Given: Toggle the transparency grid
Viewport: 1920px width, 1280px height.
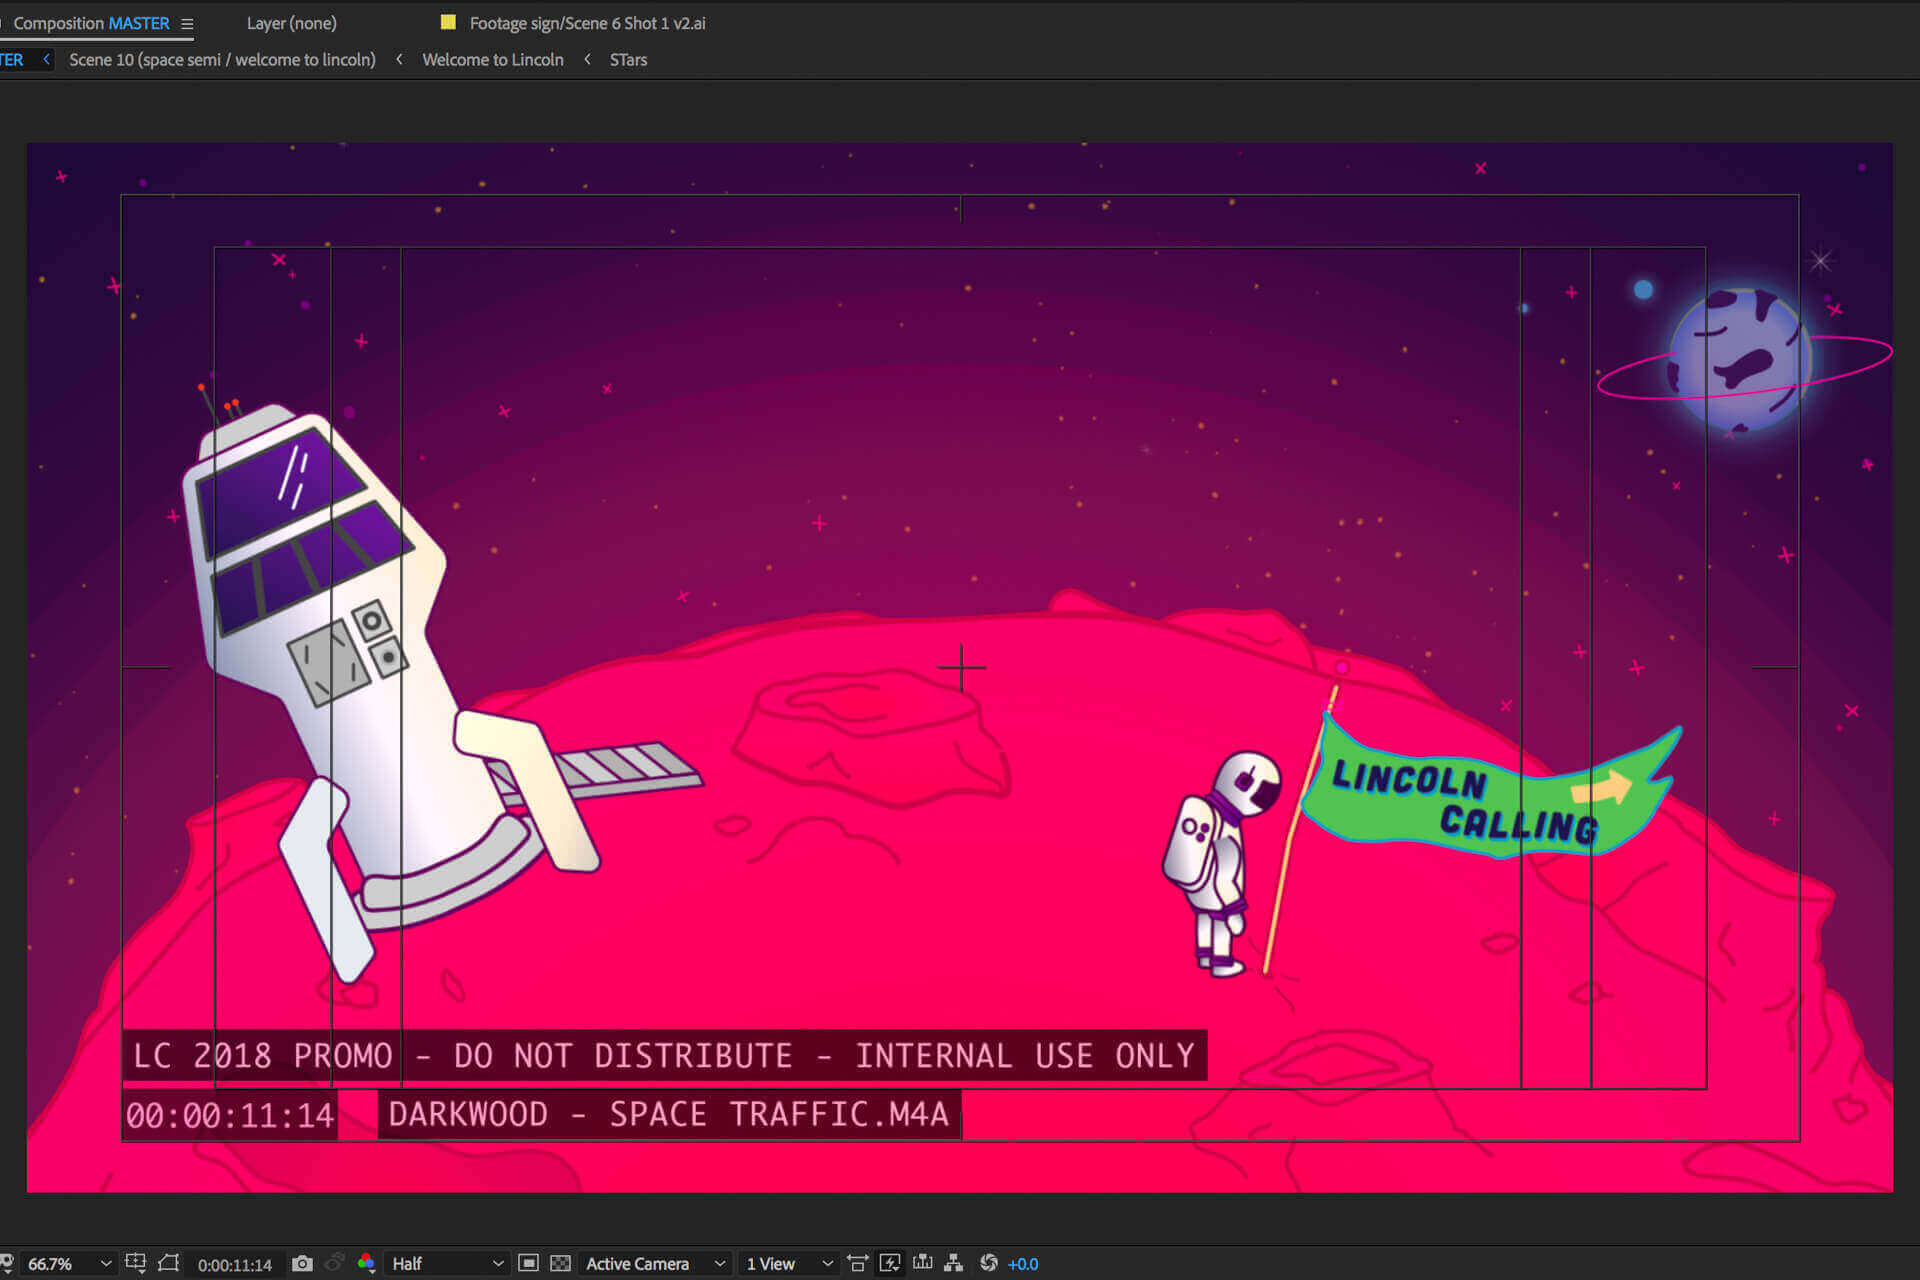Looking at the screenshot, I should (560, 1264).
